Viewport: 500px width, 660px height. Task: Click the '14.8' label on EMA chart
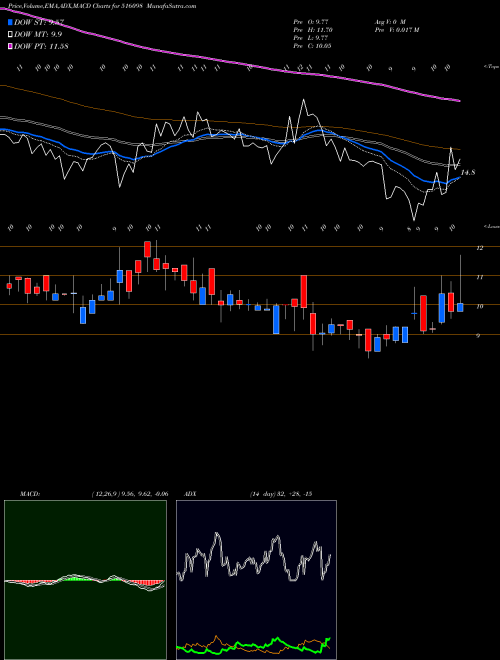(x=468, y=172)
